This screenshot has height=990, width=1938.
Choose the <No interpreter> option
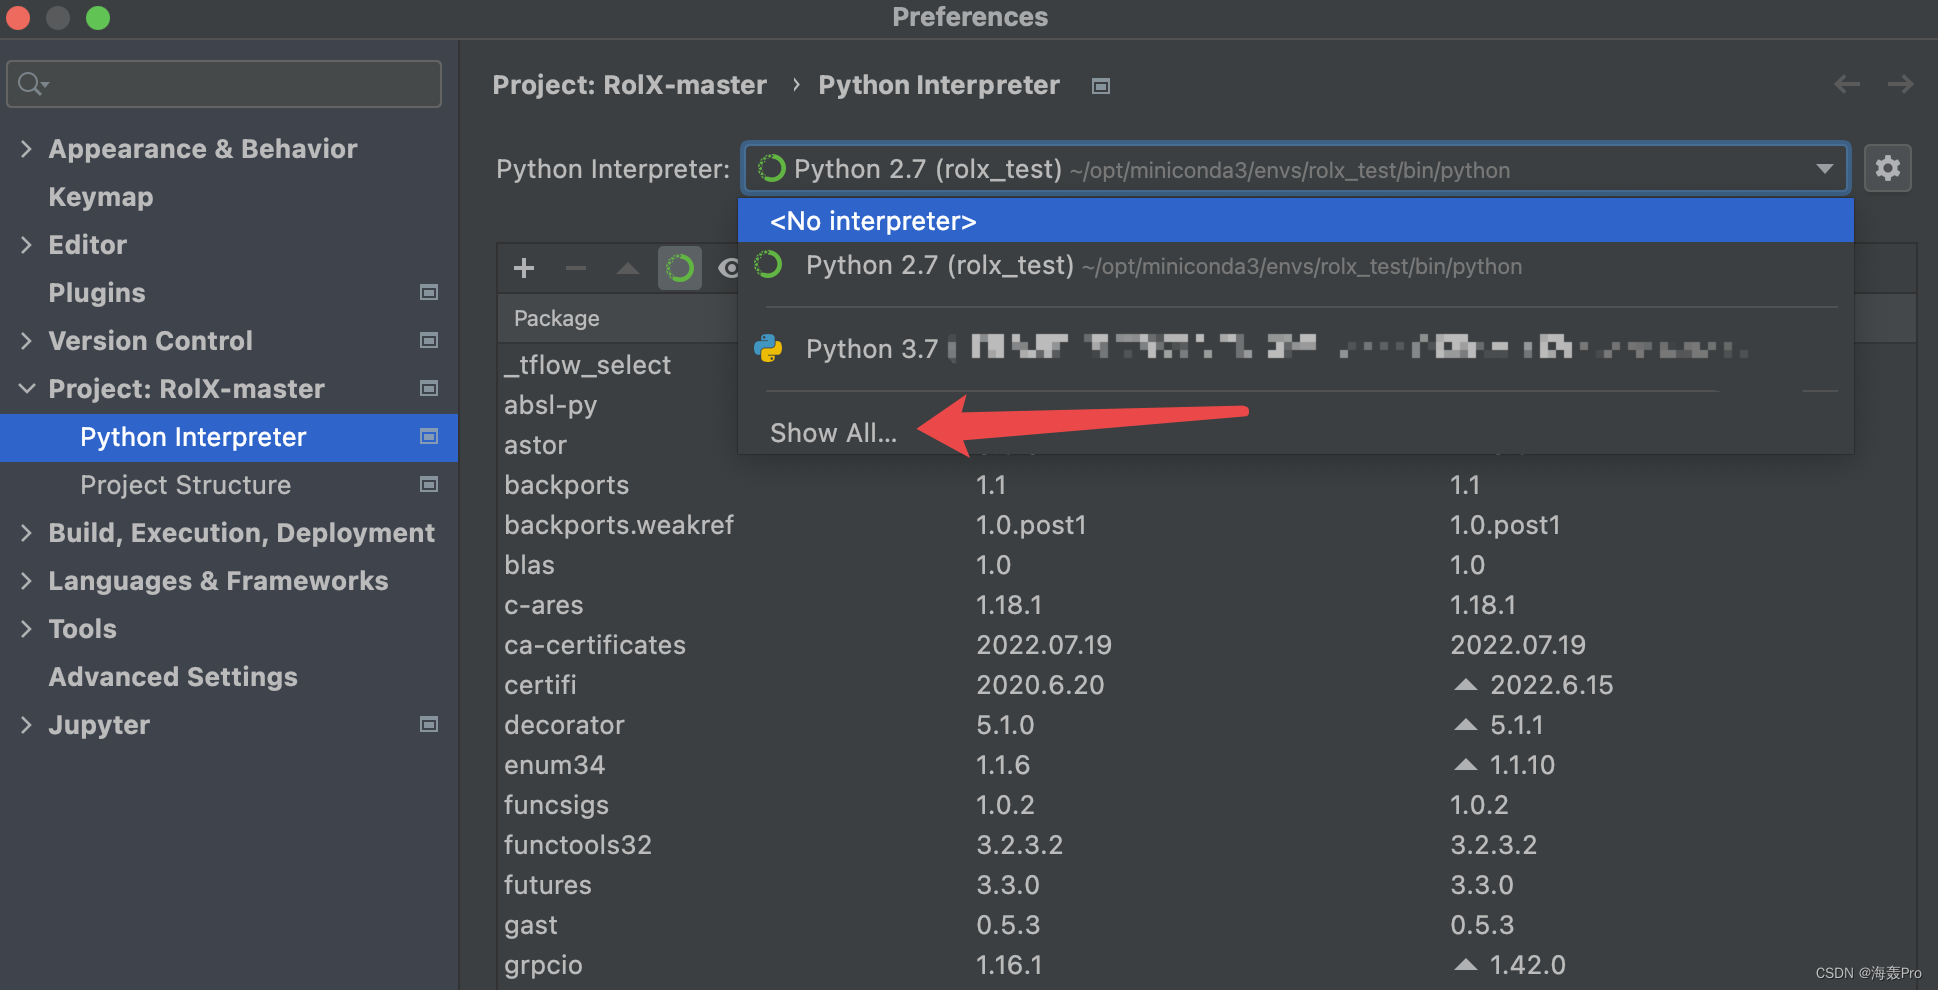pos(873,221)
